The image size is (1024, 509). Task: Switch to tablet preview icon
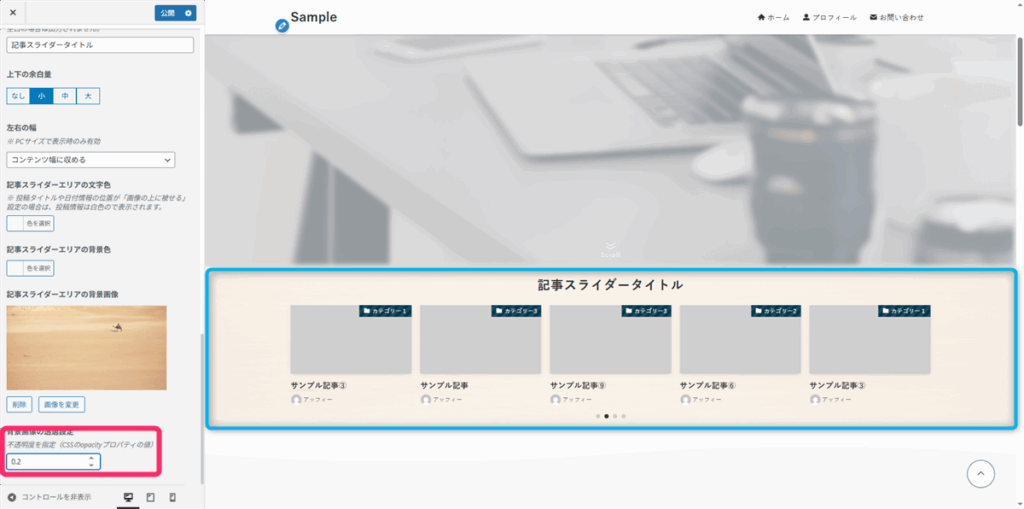point(151,497)
